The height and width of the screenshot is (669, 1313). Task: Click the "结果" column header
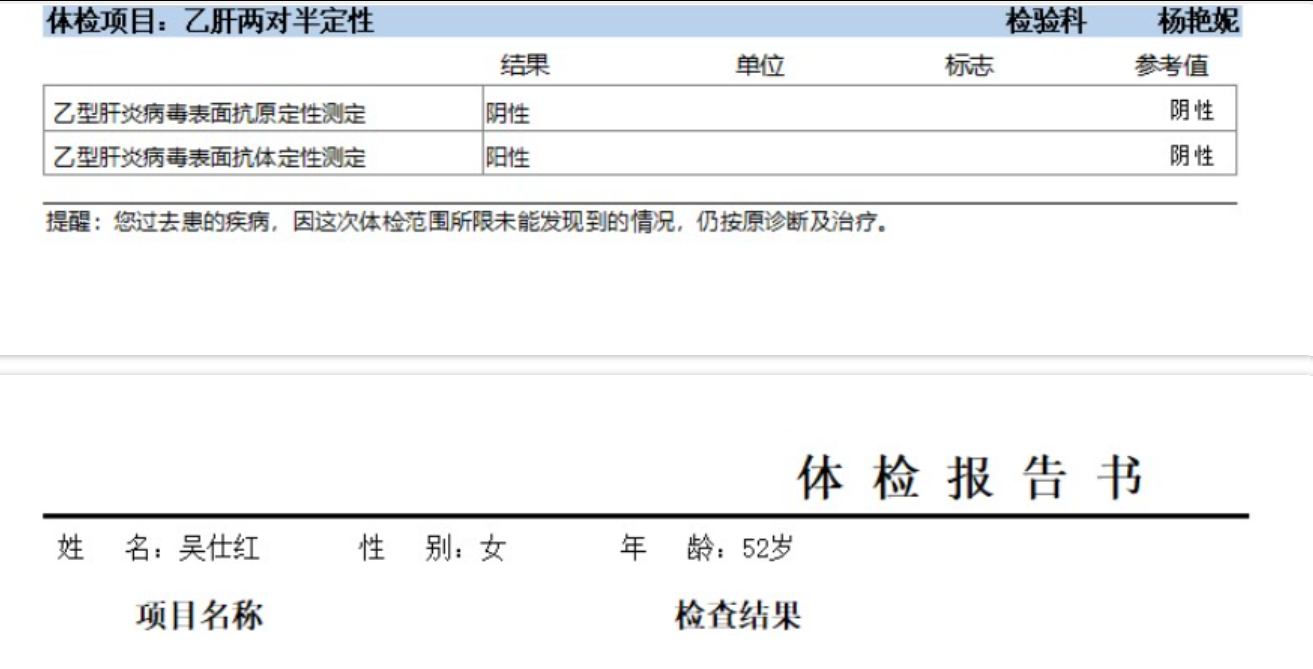[525, 66]
